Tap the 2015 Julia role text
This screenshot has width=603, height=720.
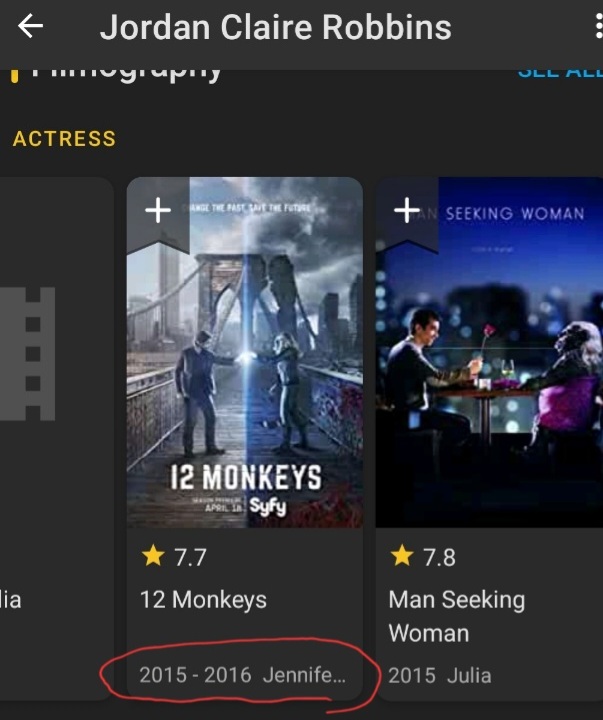pyautogui.click(x=440, y=675)
